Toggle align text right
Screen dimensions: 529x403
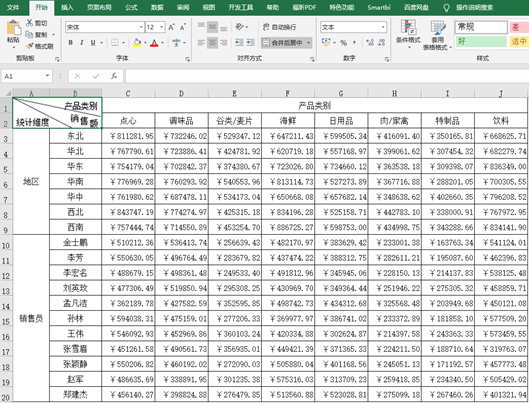point(223,42)
